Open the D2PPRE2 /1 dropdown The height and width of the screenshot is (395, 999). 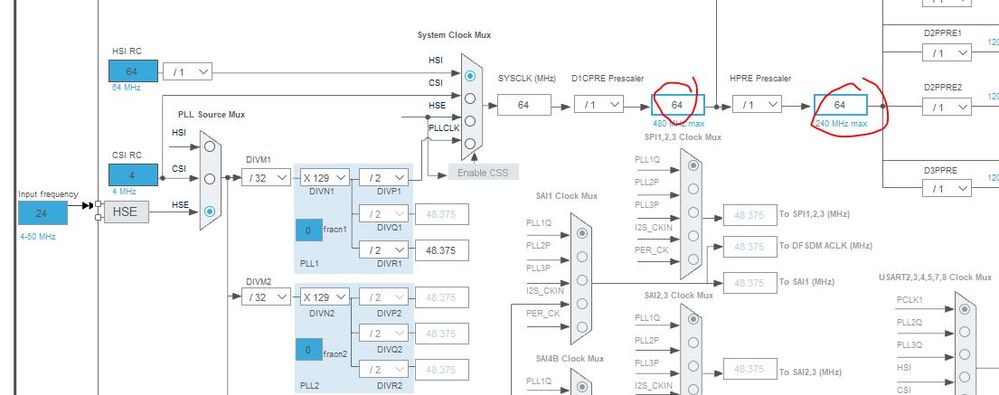947,107
